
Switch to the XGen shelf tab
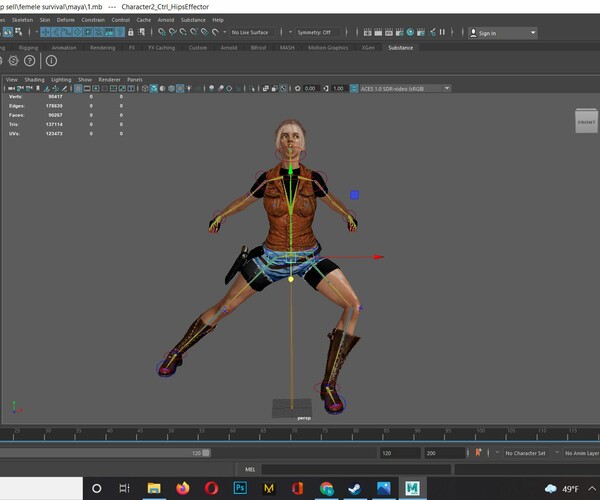coord(368,47)
